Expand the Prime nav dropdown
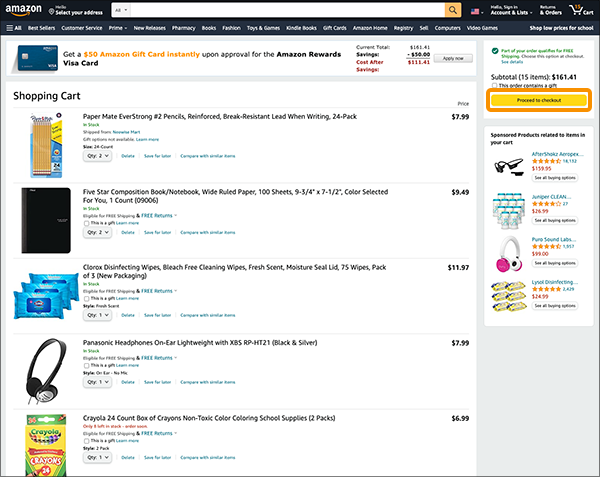Image resolution: width=600 pixels, height=477 pixels. [x=117, y=28]
